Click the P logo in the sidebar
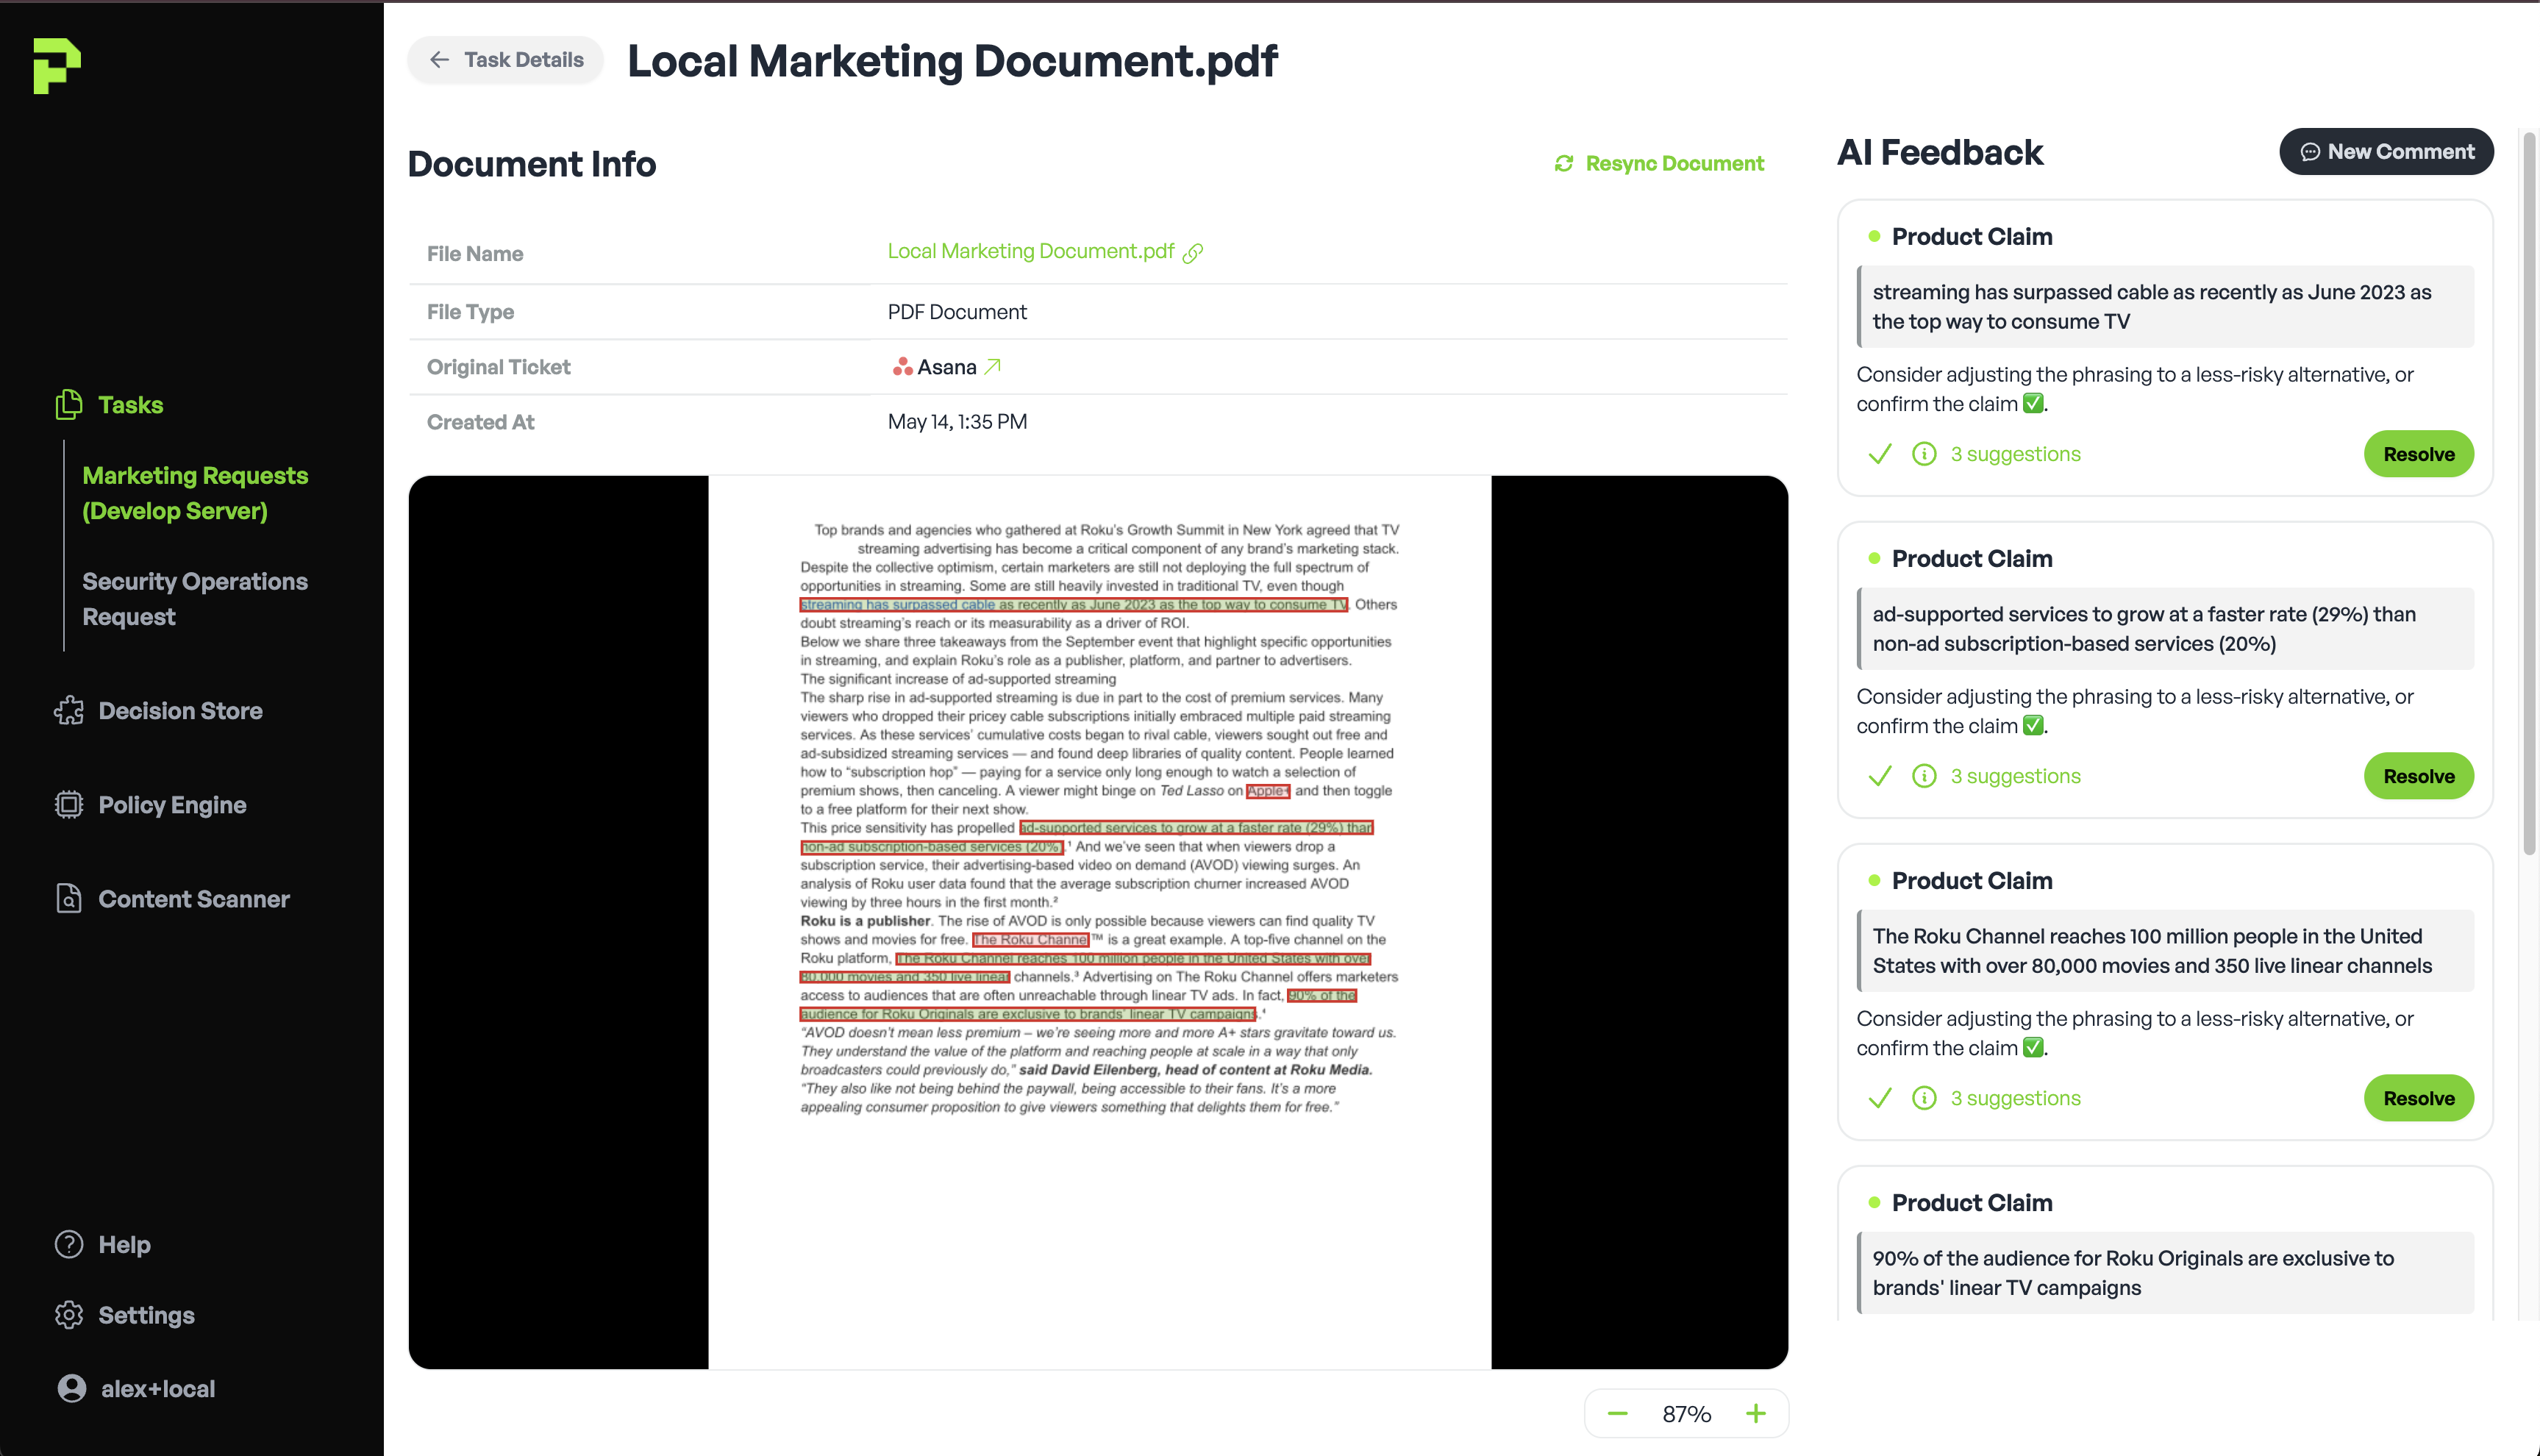The height and width of the screenshot is (1456, 2540). (x=57, y=66)
